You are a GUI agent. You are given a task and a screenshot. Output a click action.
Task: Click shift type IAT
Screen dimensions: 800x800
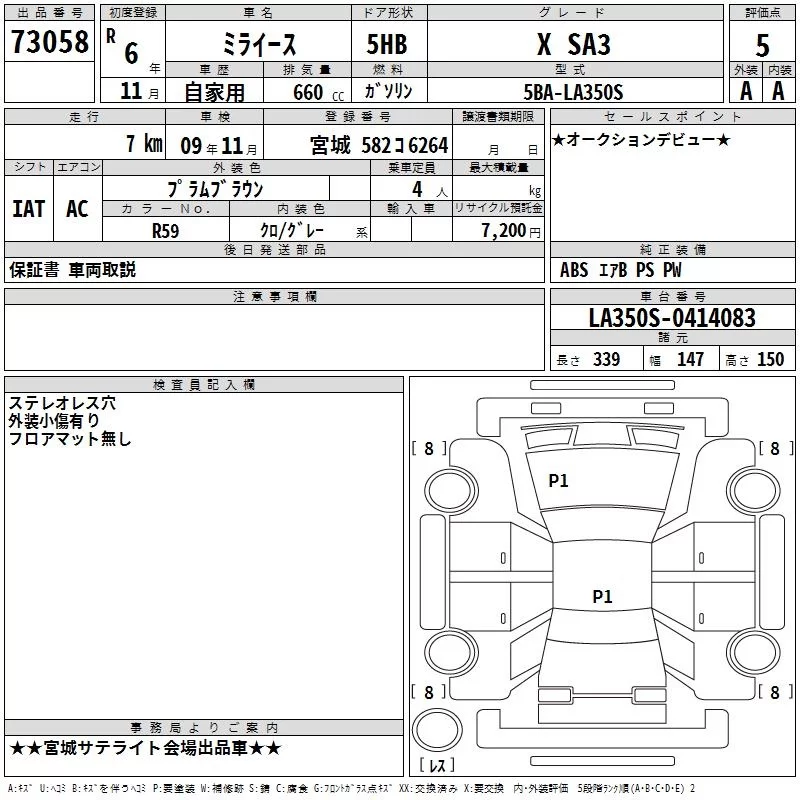(x=29, y=209)
